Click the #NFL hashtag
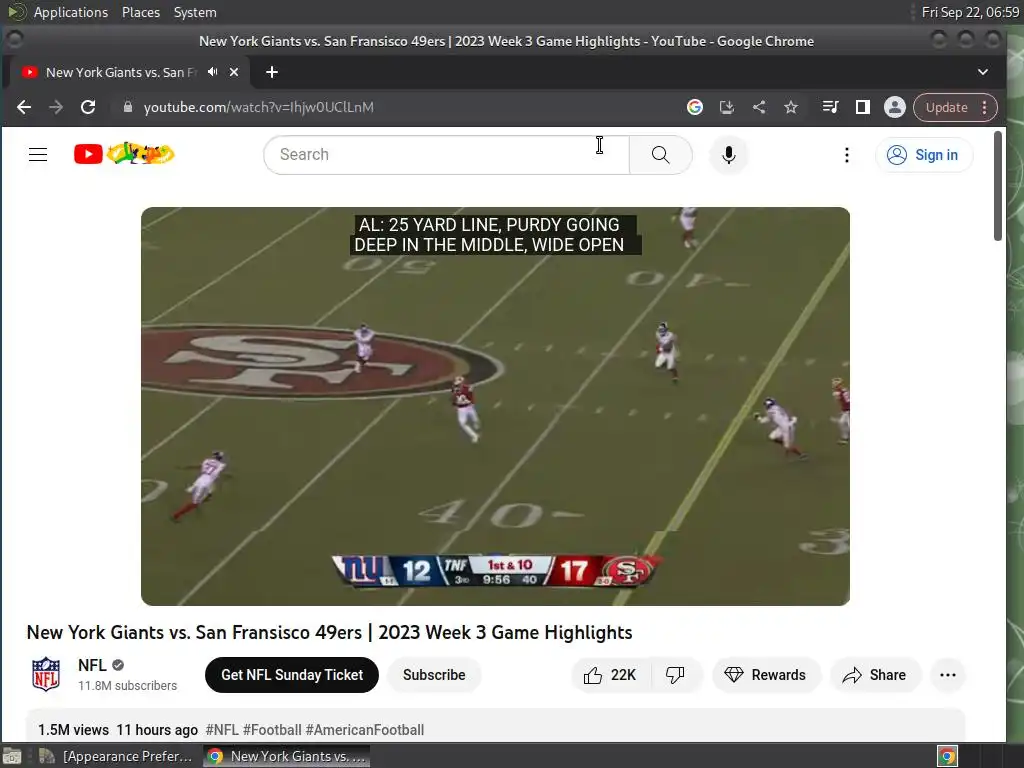This screenshot has width=1024, height=768. pyautogui.click(x=222, y=729)
